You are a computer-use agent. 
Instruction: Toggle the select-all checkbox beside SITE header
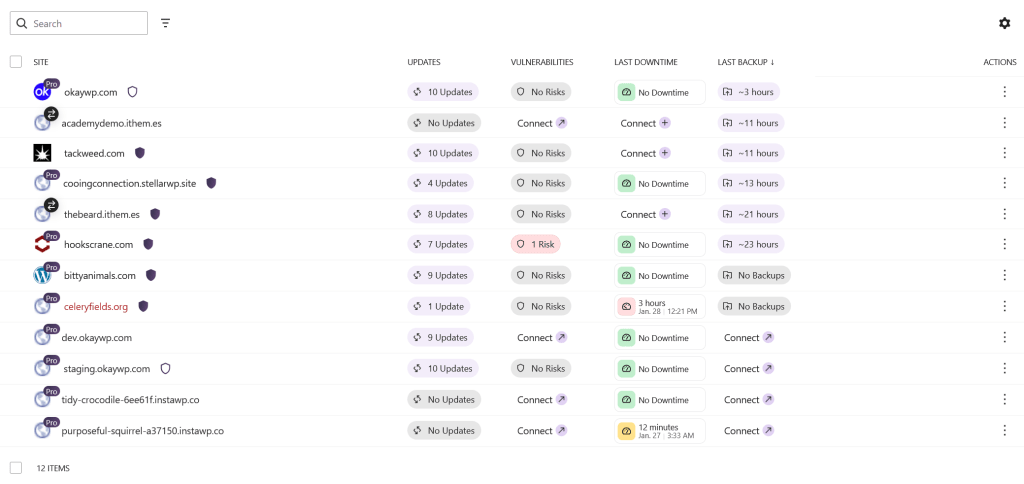pos(16,62)
